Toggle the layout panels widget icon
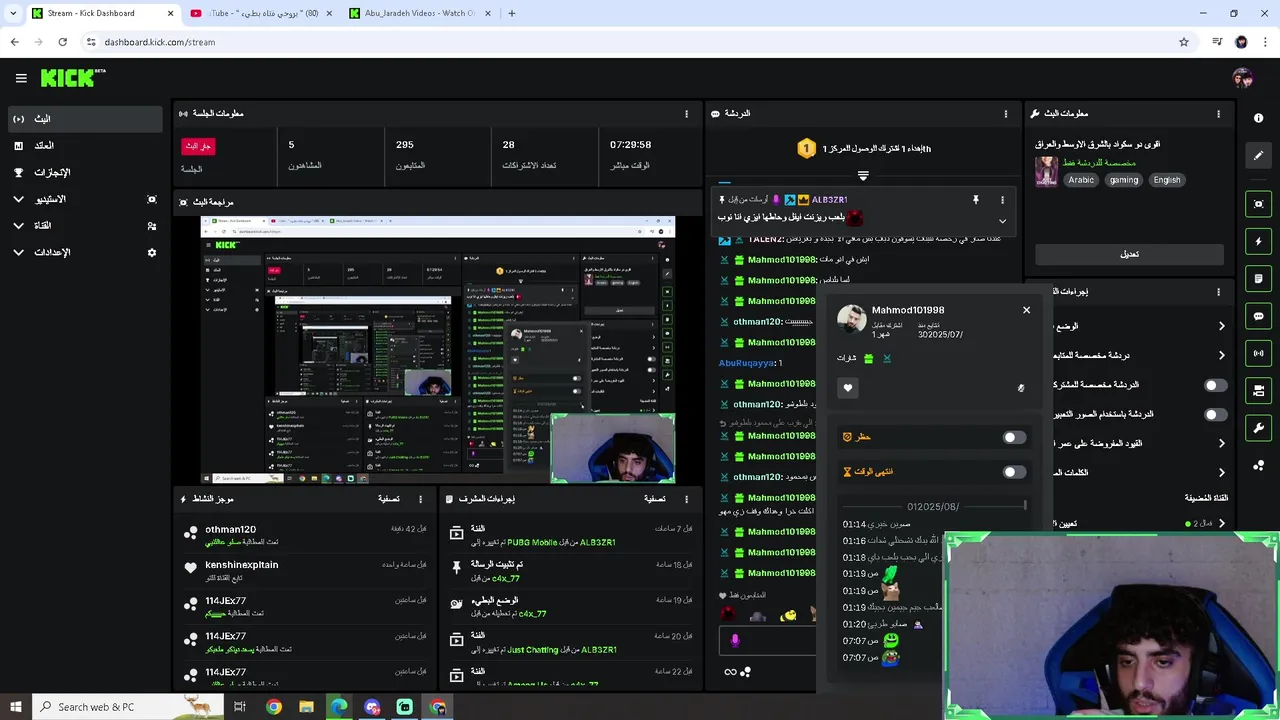Image resolution: width=1280 pixels, height=720 pixels. [x=1258, y=390]
